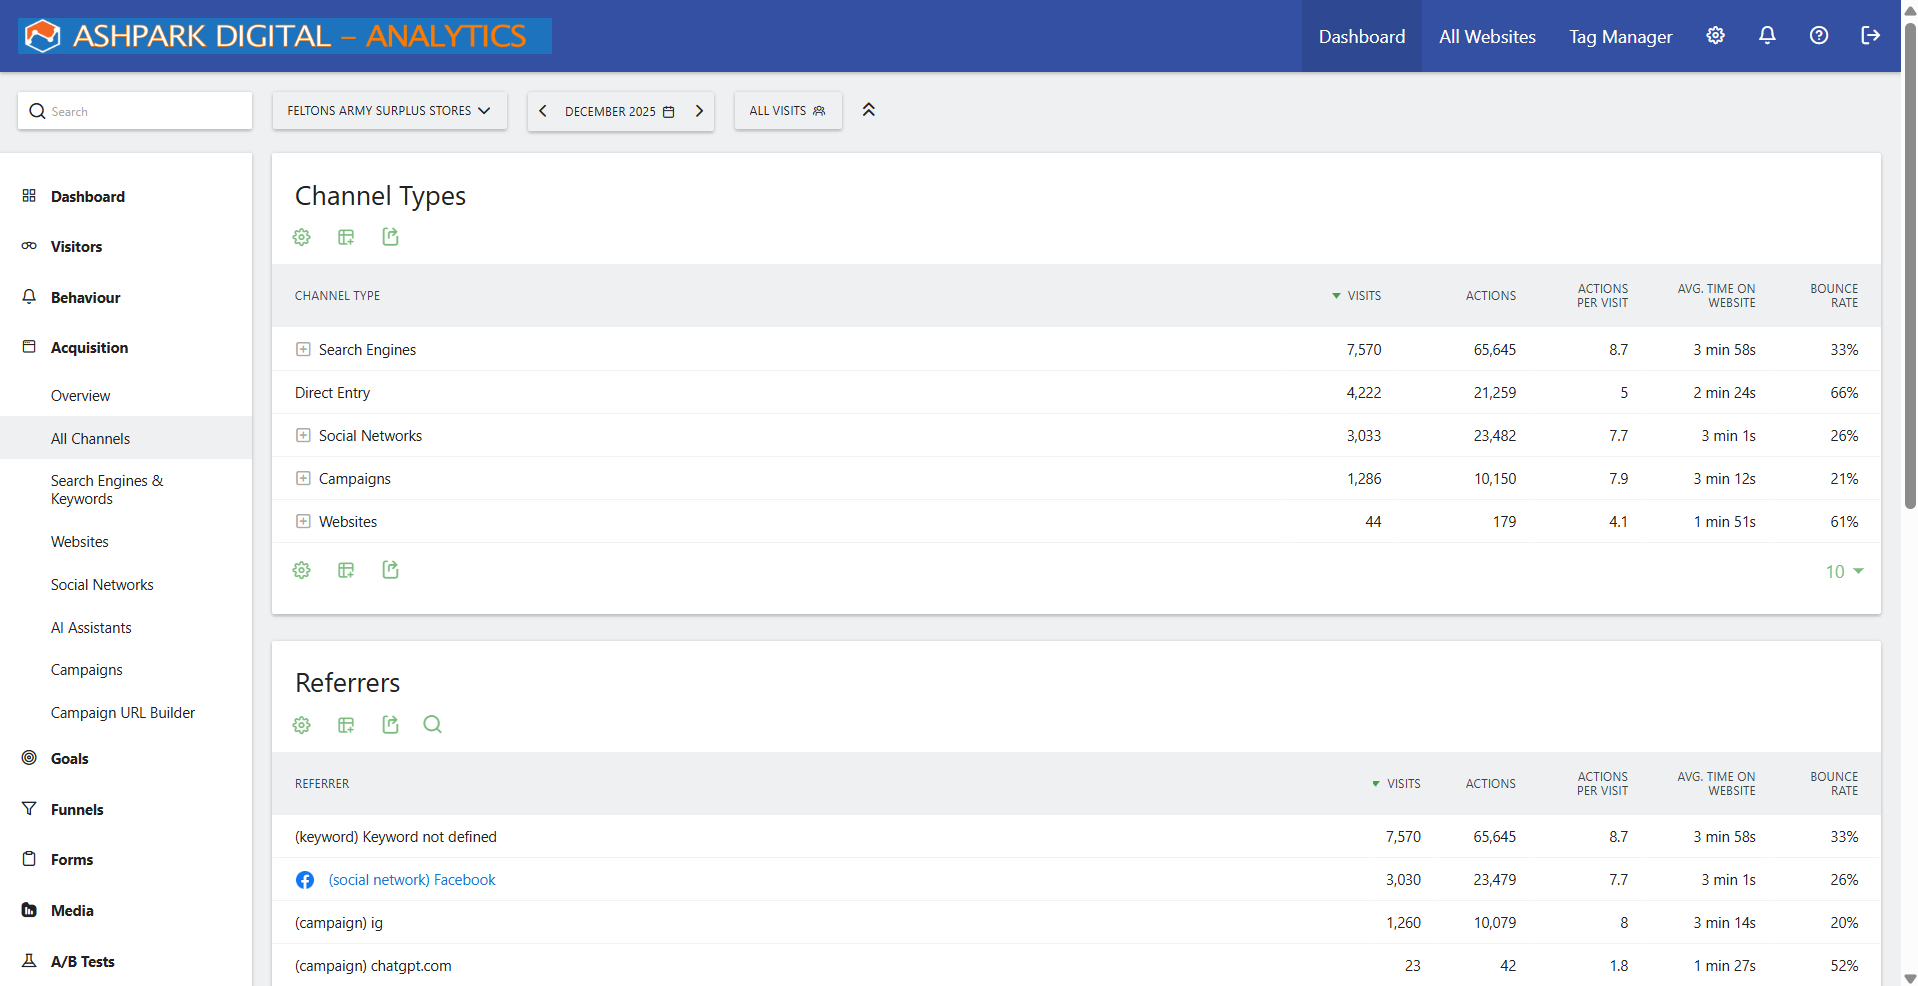The height and width of the screenshot is (986, 1918).
Task: Switch to the All Websites tab
Action: pos(1486,36)
